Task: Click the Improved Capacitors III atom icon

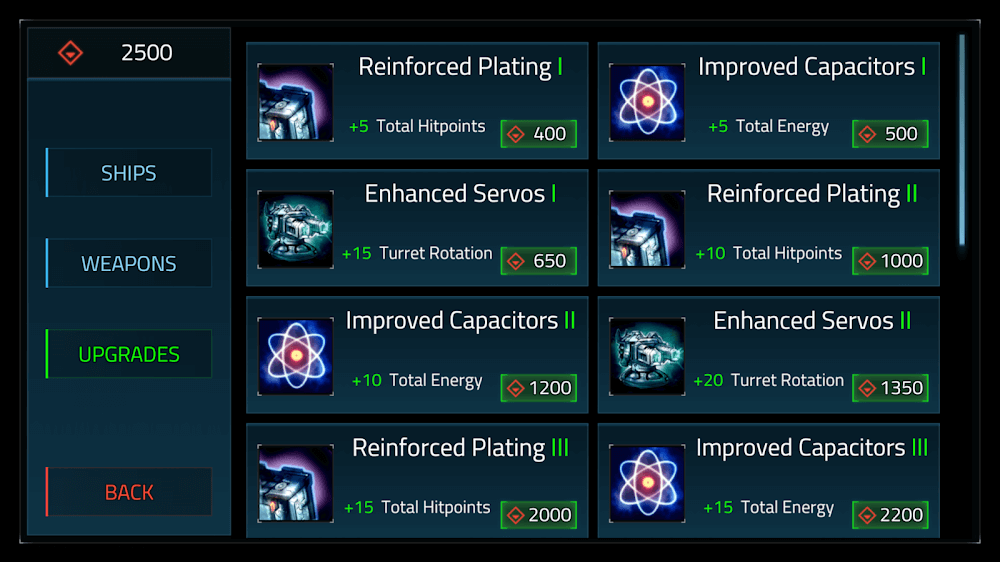Action: click(x=647, y=483)
